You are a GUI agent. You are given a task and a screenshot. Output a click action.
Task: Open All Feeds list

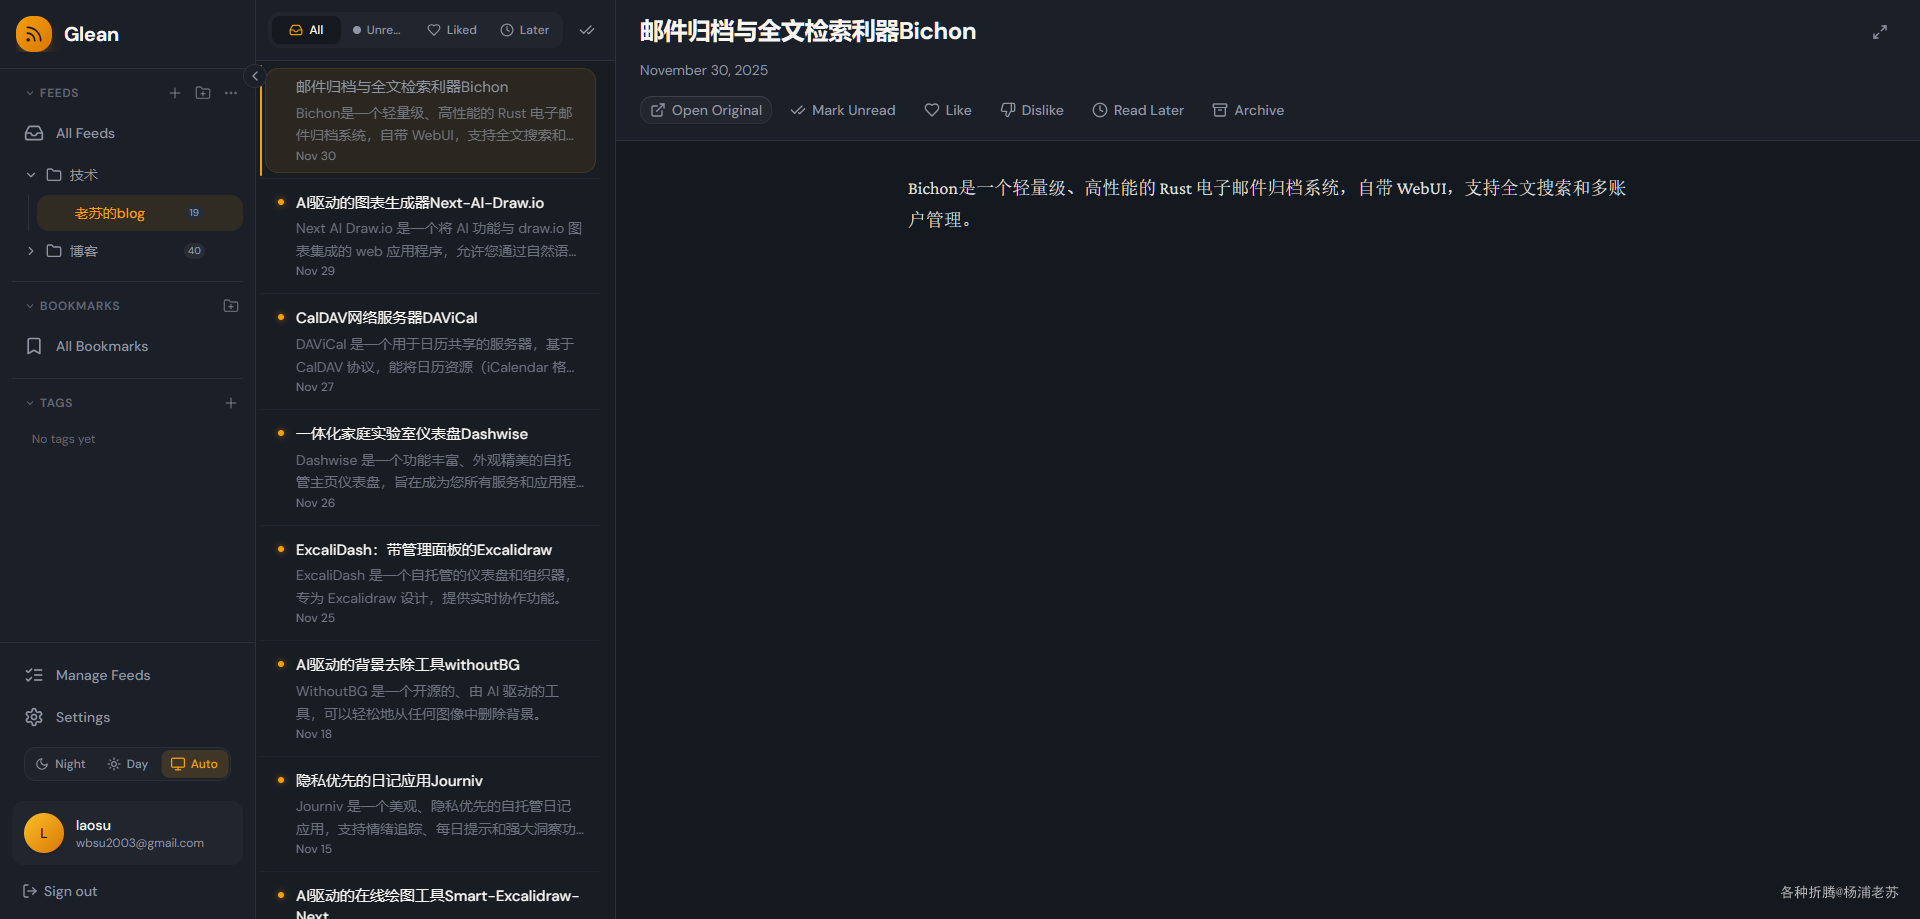[x=128, y=133]
